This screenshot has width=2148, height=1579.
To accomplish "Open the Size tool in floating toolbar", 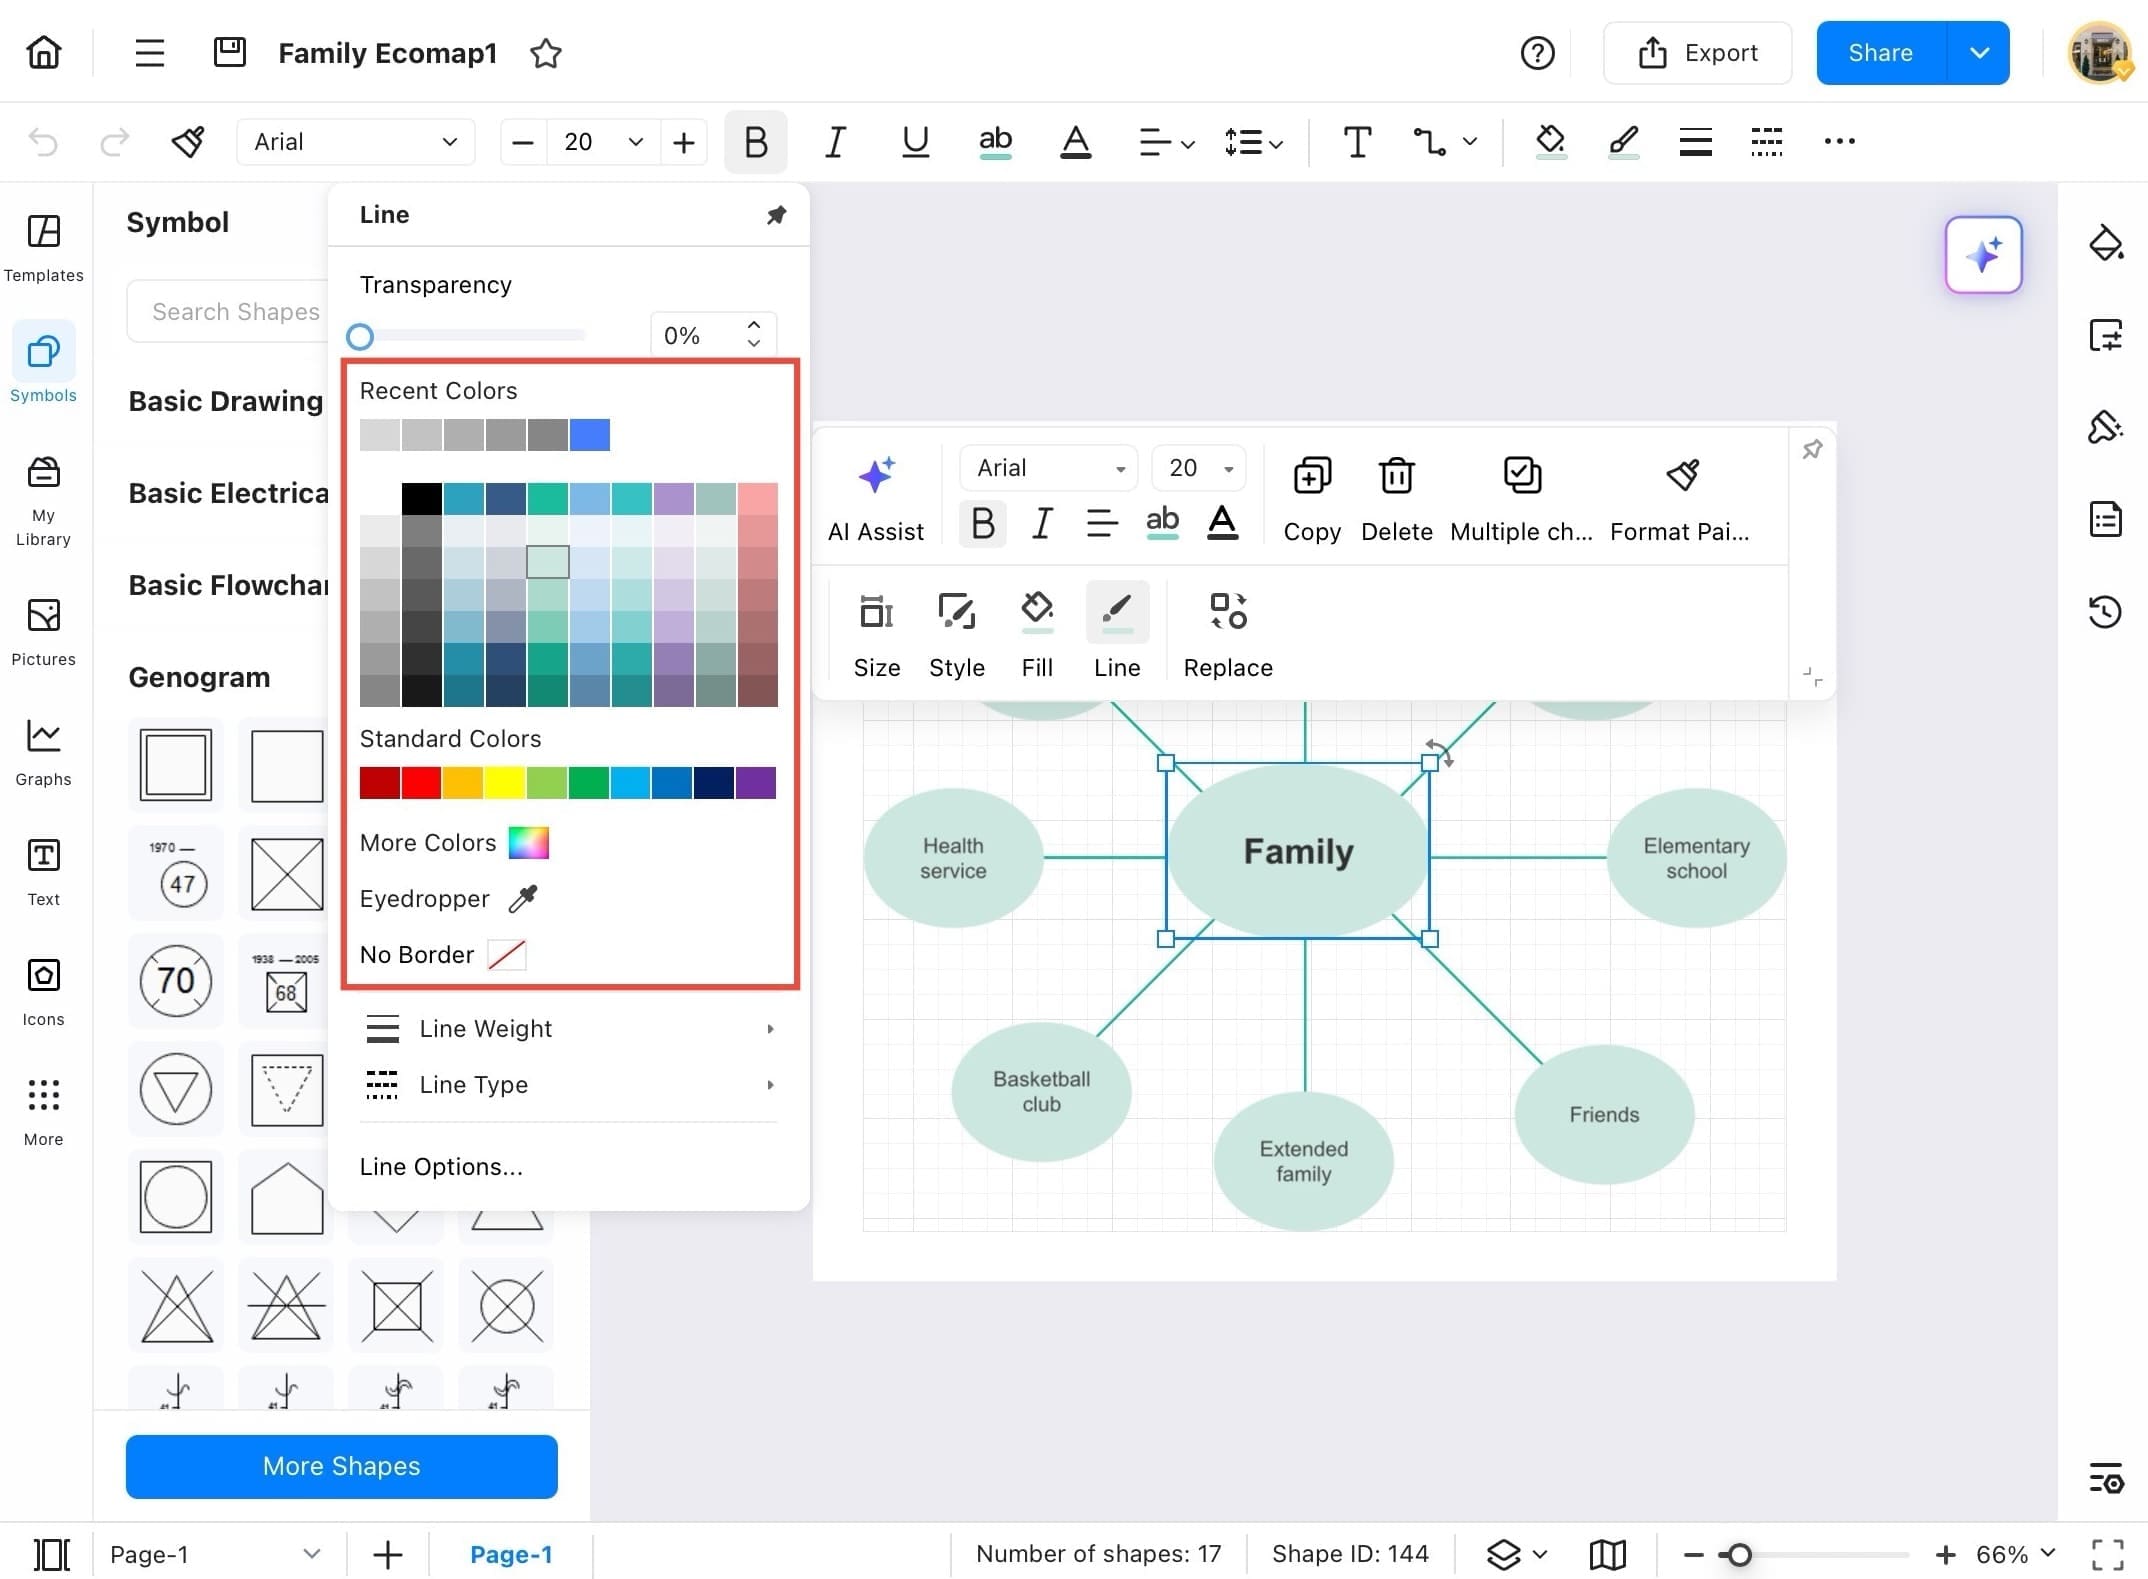I will (876, 612).
